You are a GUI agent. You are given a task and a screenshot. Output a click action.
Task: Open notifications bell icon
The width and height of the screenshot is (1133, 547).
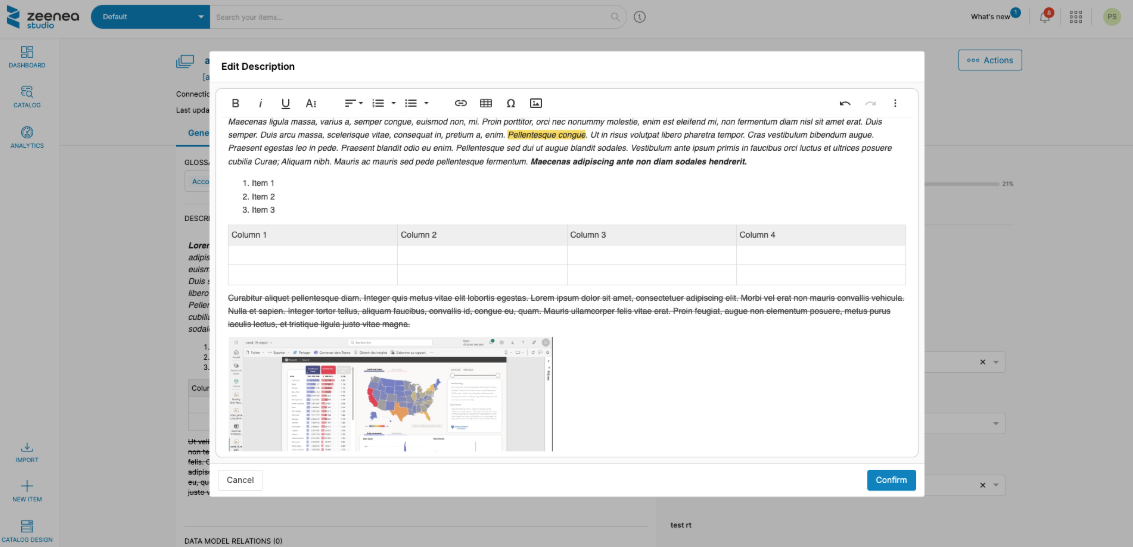pos(1045,17)
